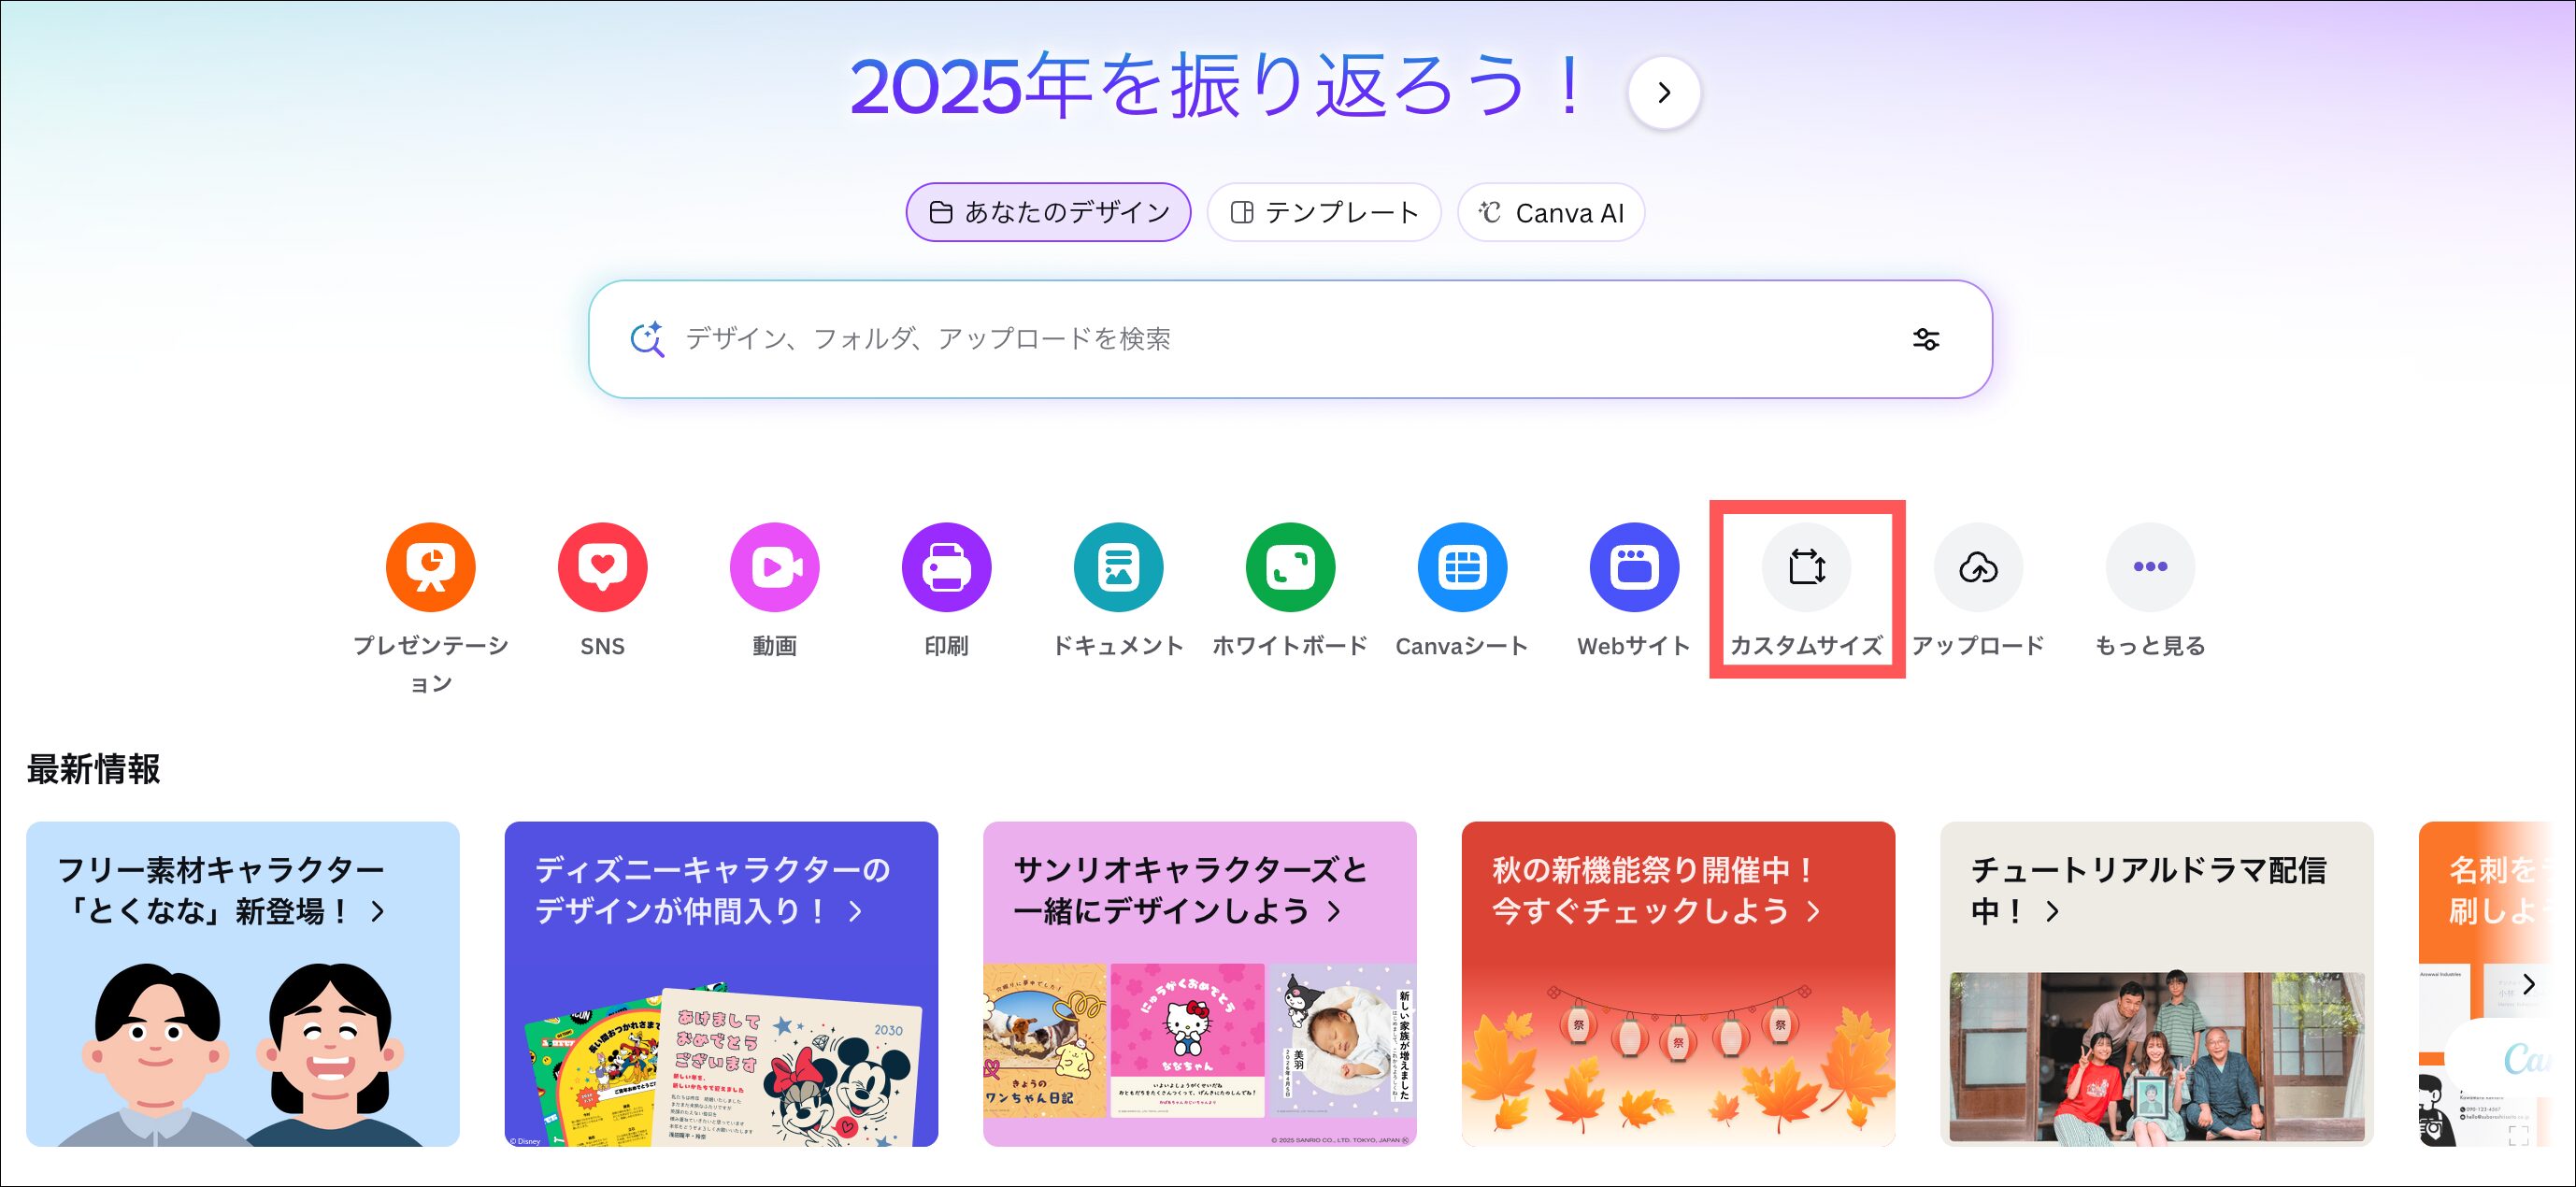2576x1187 pixels.
Task: Switch to Canva AI tab
Action: tap(1551, 213)
